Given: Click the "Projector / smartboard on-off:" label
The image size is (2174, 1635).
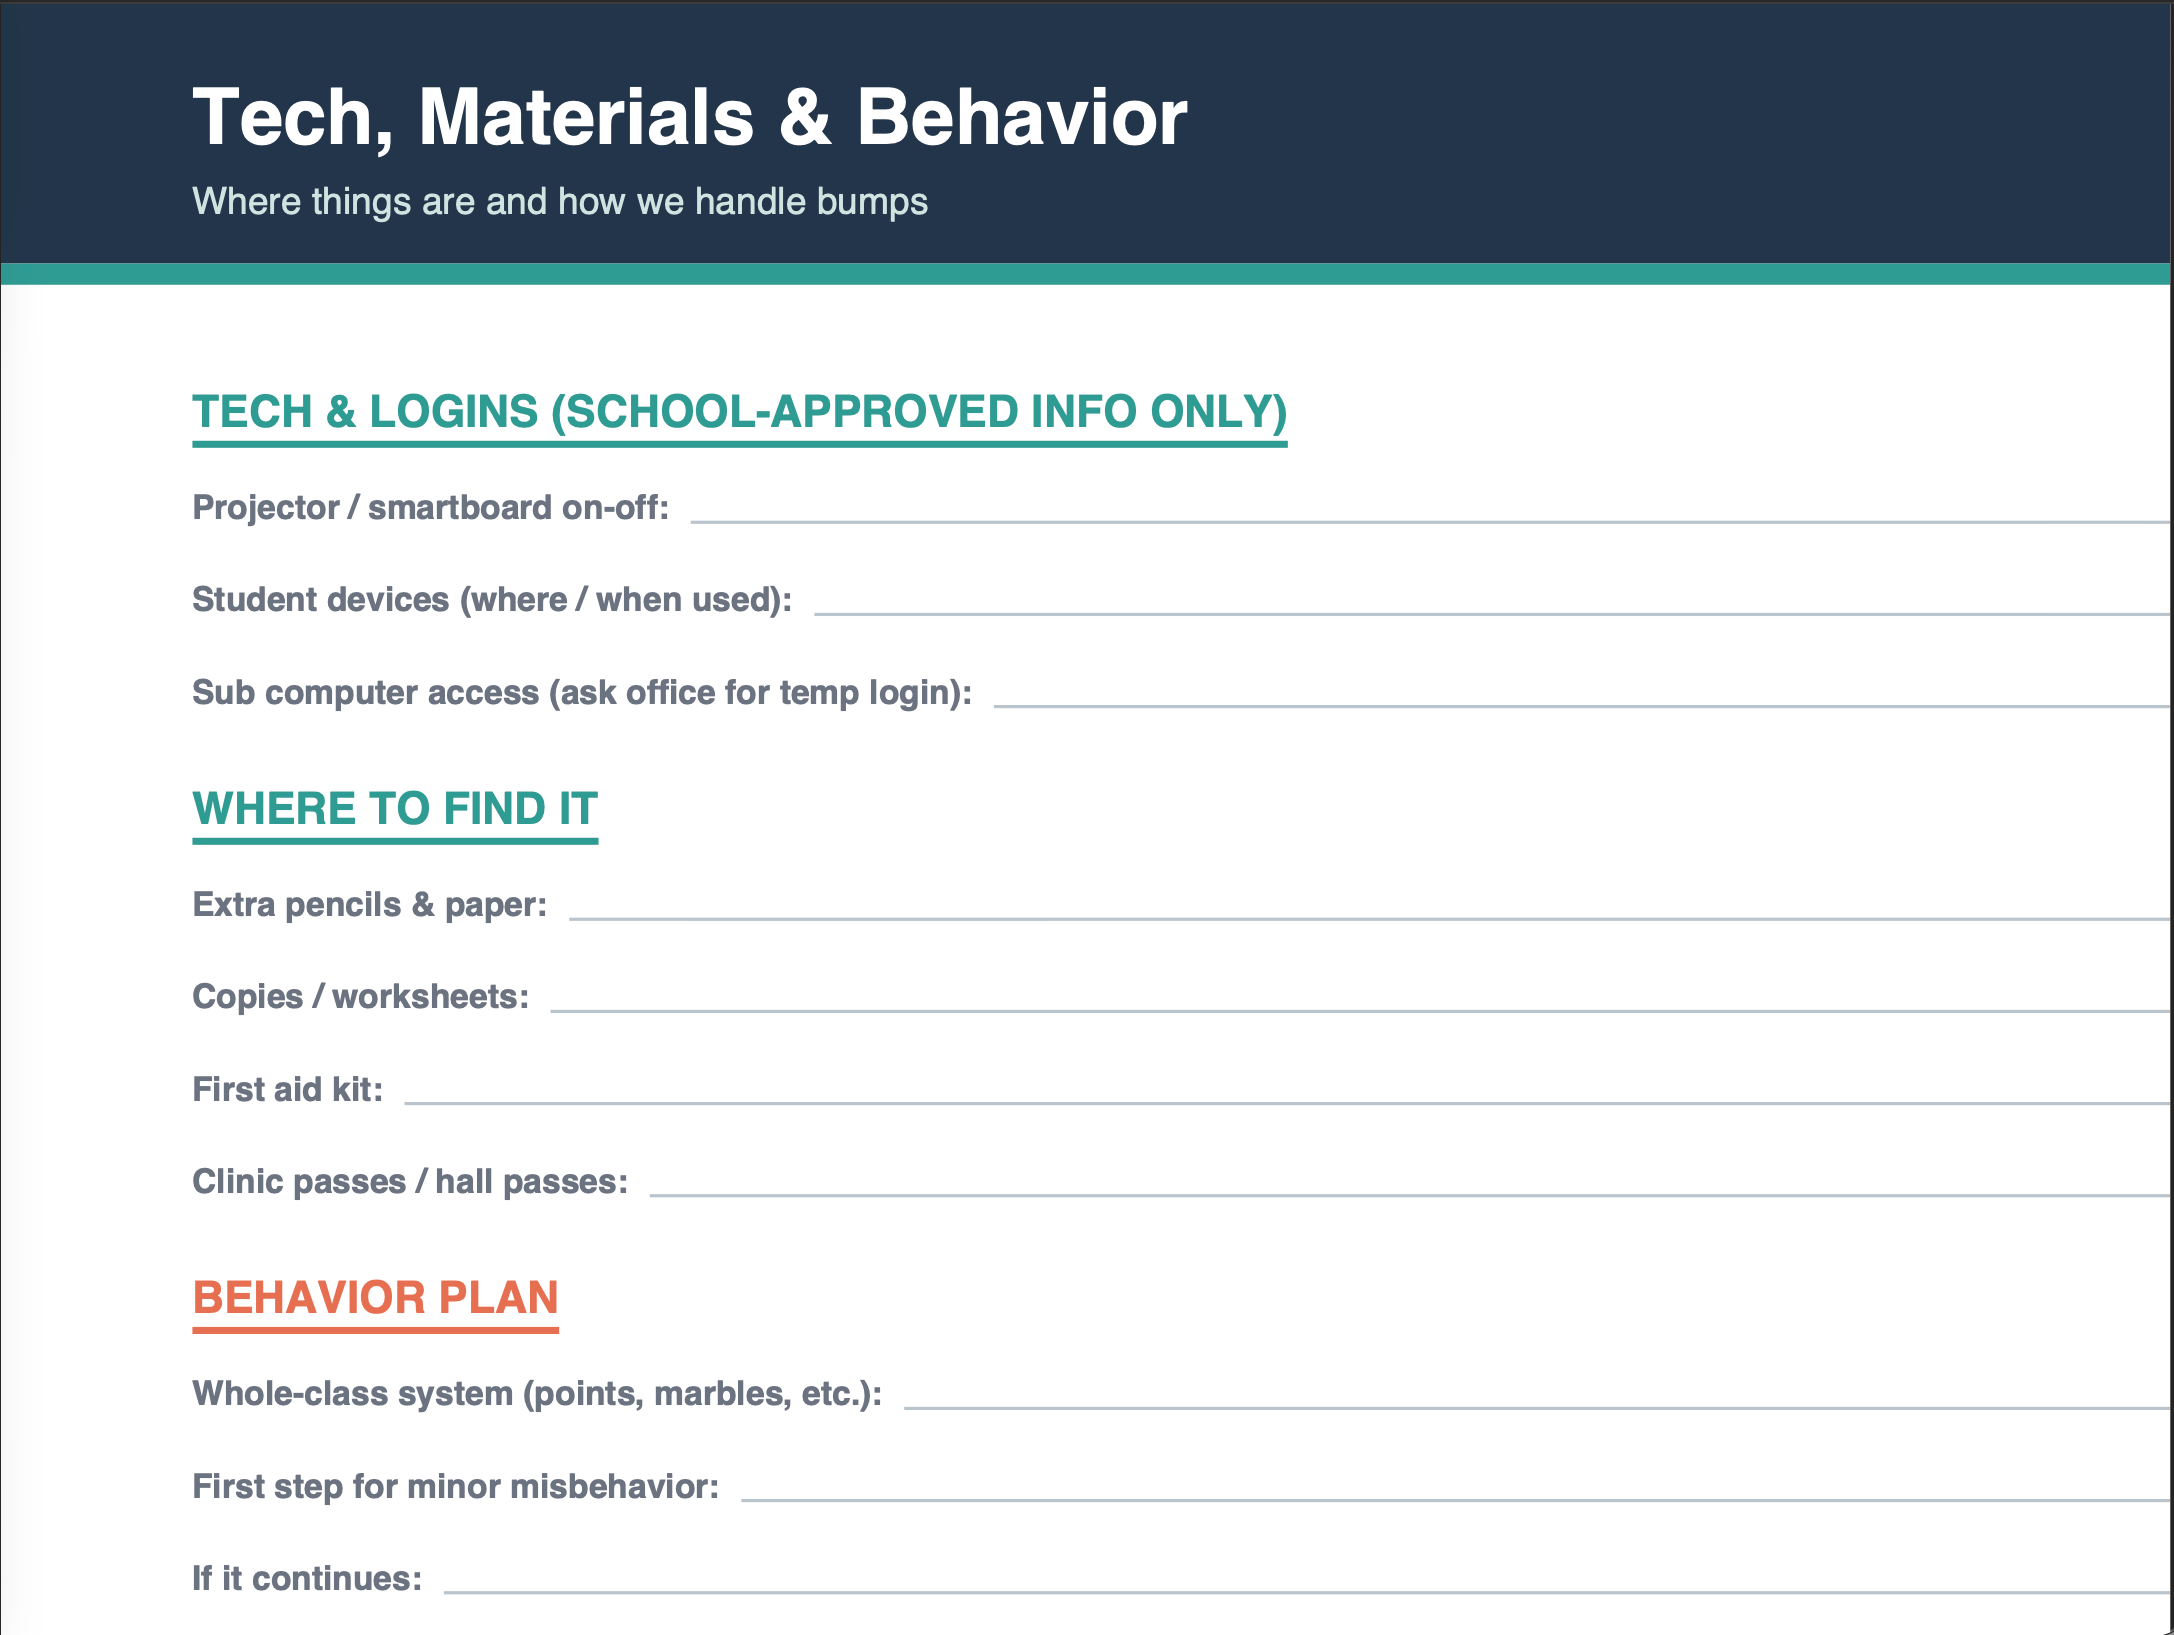Looking at the screenshot, I should [431, 508].
